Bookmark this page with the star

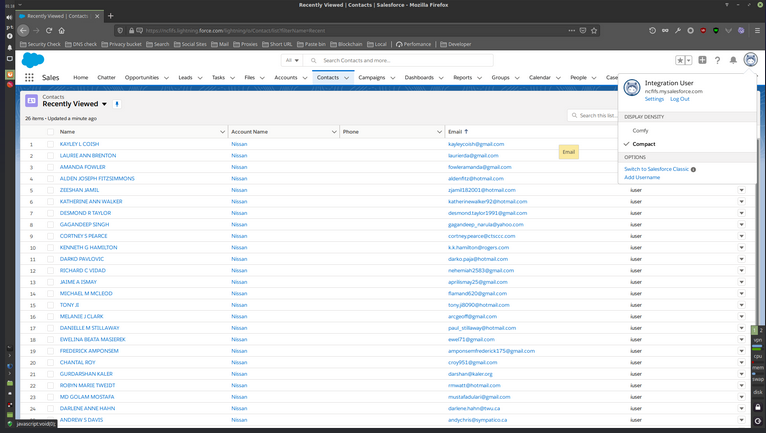coord(594,30)
